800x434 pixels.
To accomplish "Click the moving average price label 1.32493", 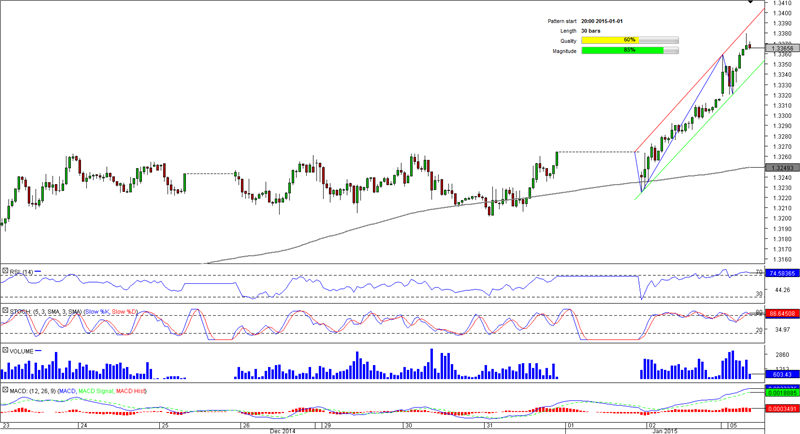I will (x=779, y=168).
